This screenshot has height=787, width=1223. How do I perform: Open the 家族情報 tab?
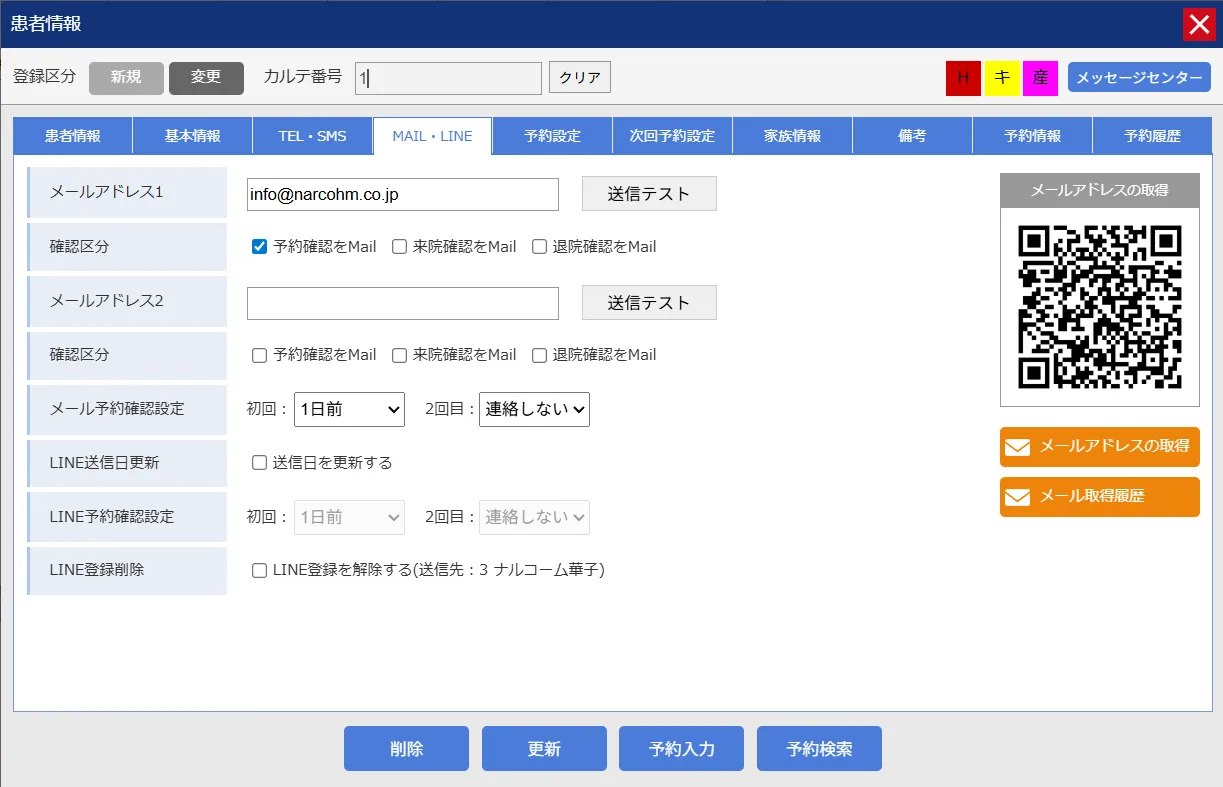(792, 136)
